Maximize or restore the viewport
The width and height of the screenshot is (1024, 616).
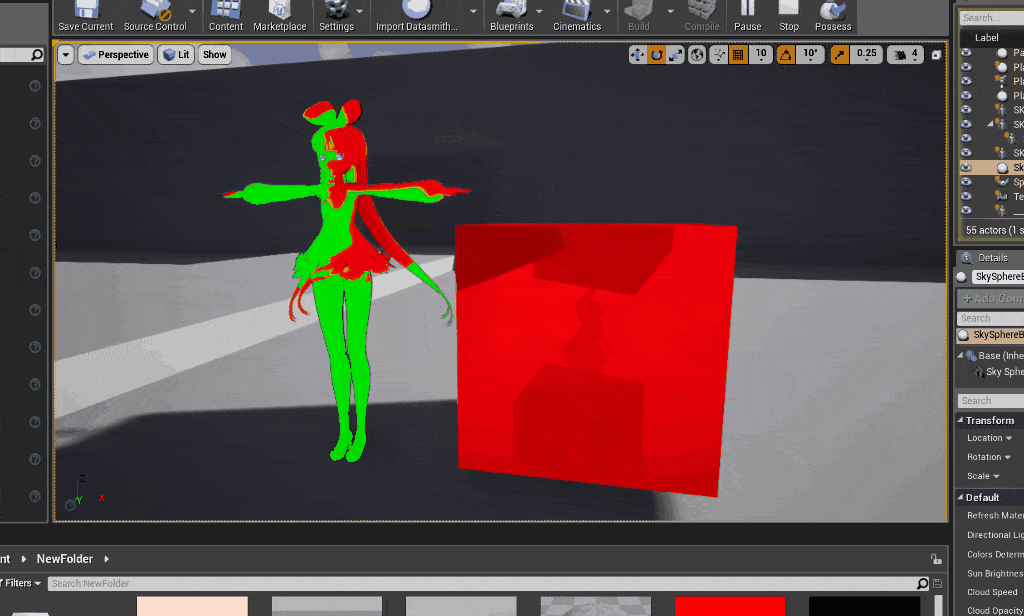click(936, 55)
